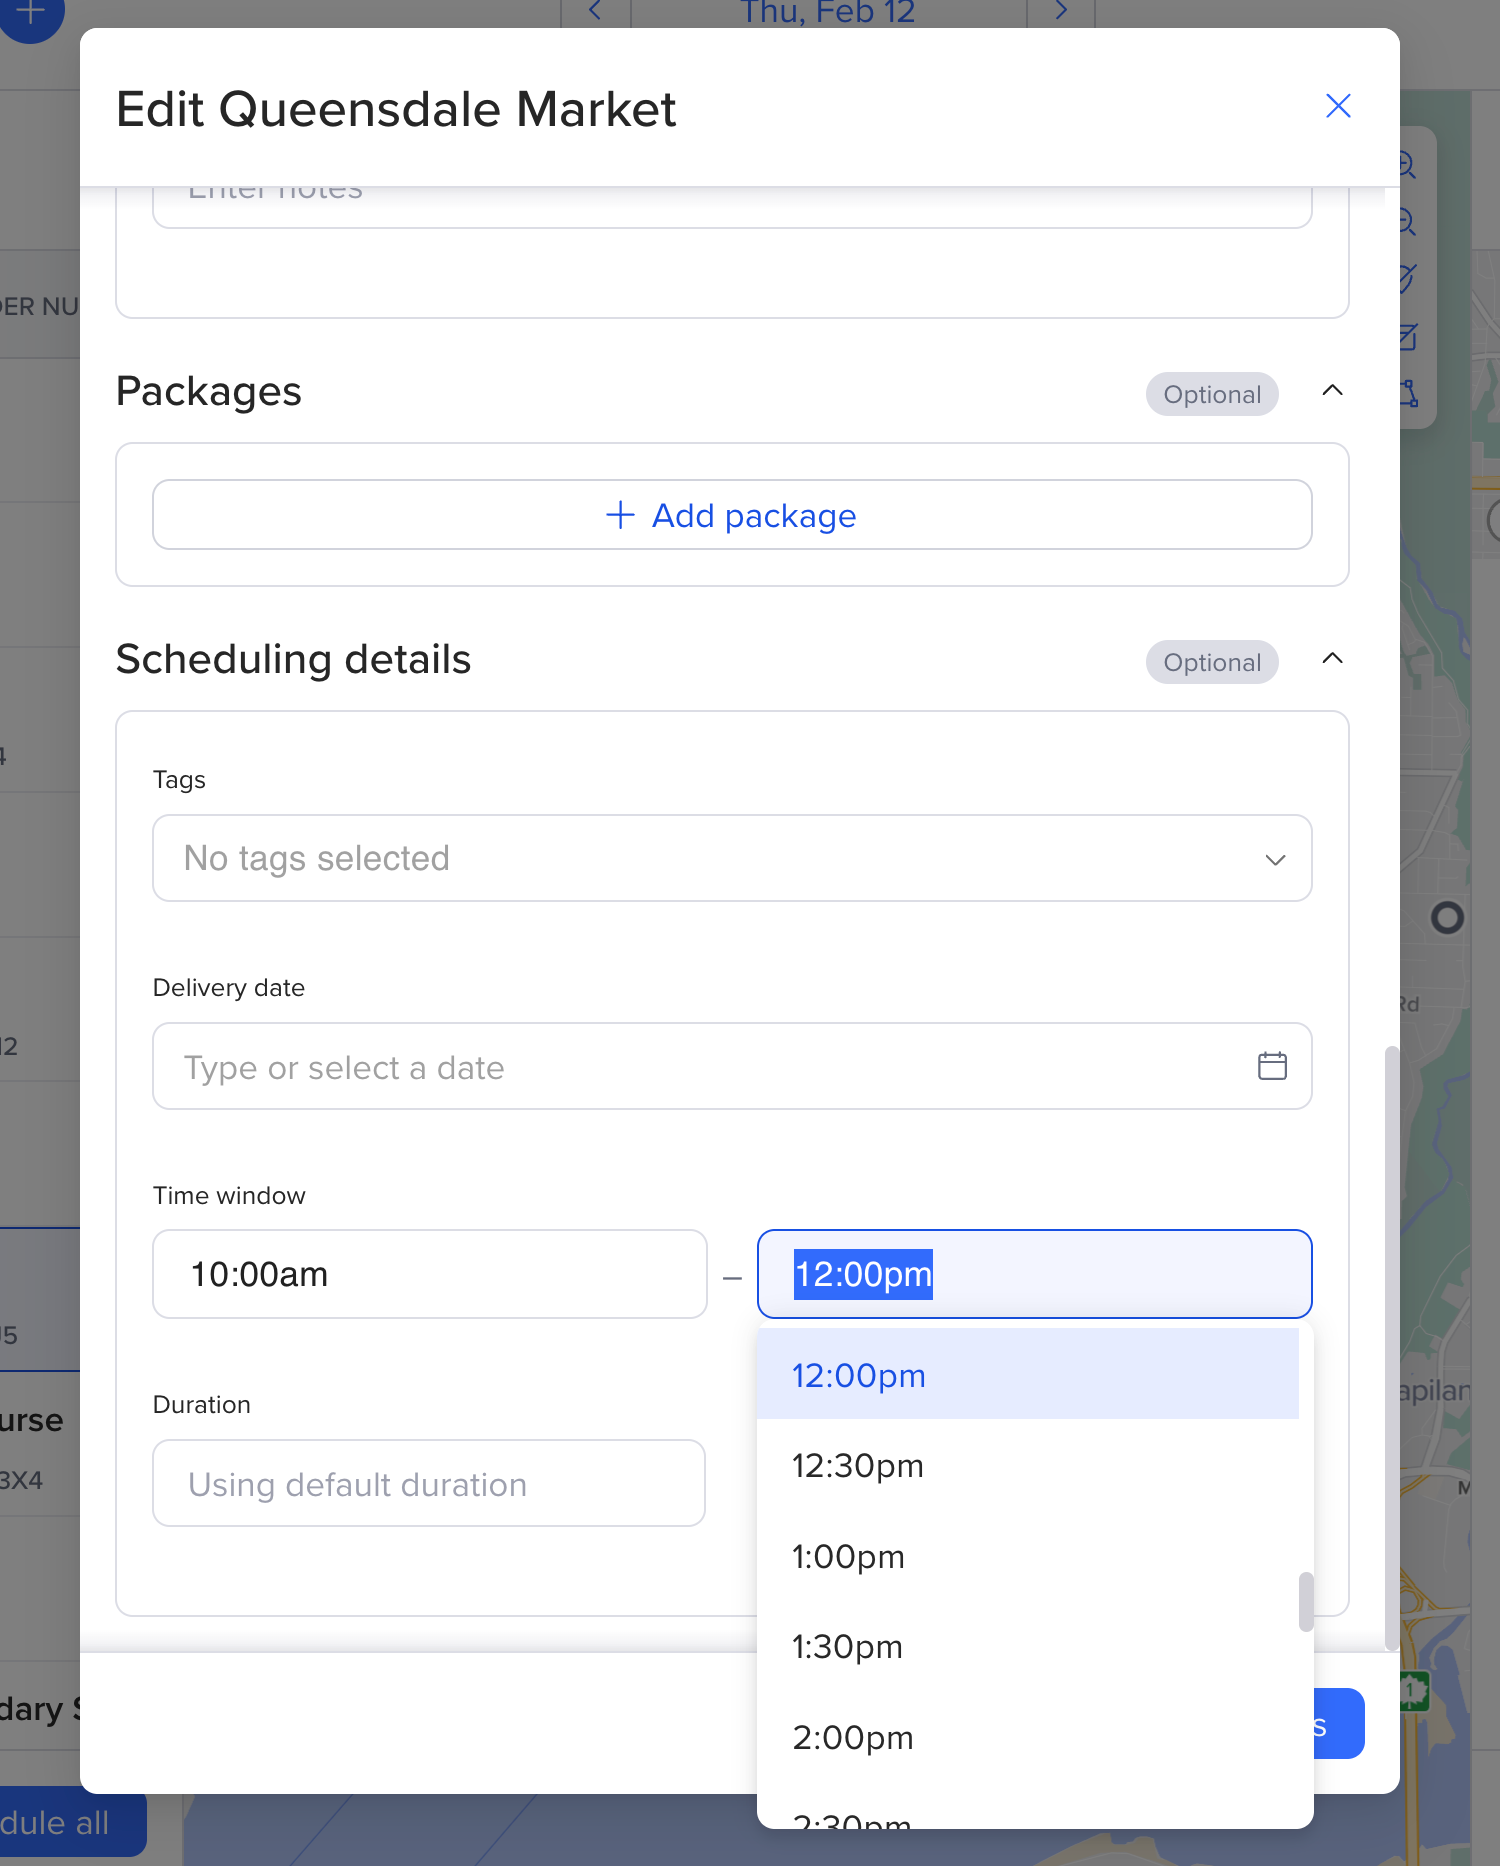
Task: Collapse the Scheduling details section
Action: [1332, 659]
